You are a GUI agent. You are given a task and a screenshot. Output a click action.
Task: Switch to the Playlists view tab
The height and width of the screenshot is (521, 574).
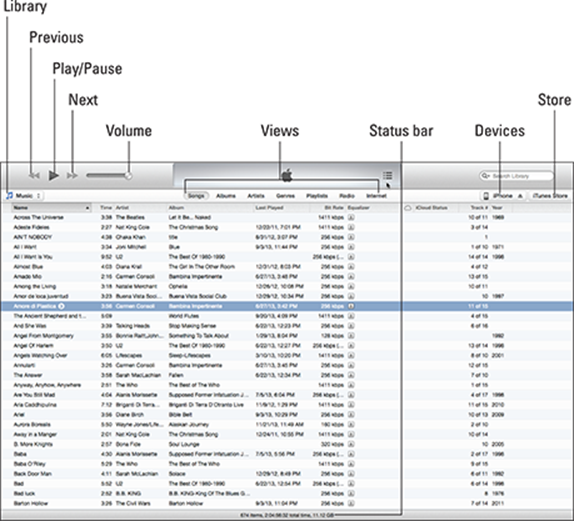point(317,196)
